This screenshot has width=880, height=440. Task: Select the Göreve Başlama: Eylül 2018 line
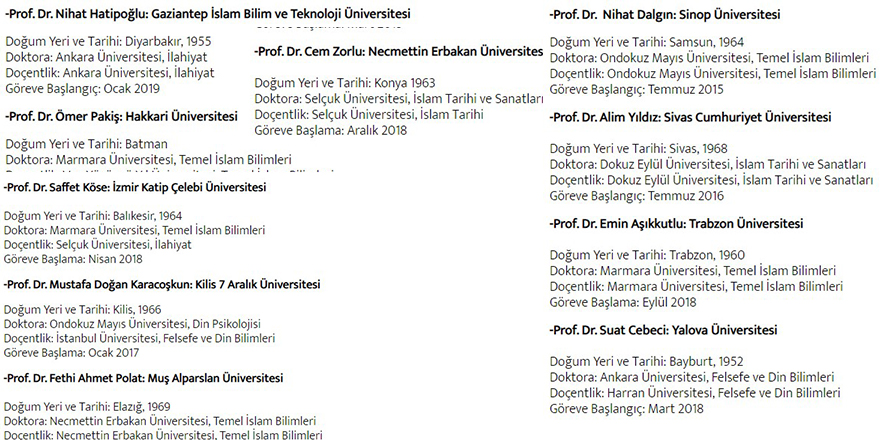click(622, 302)
